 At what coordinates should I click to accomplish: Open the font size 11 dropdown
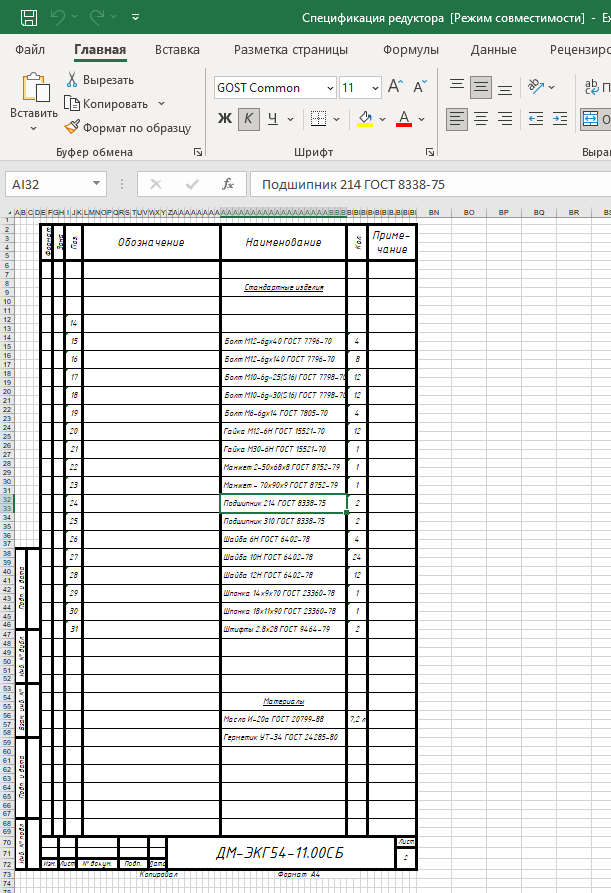pyautogui.click(x=375, y=88)
